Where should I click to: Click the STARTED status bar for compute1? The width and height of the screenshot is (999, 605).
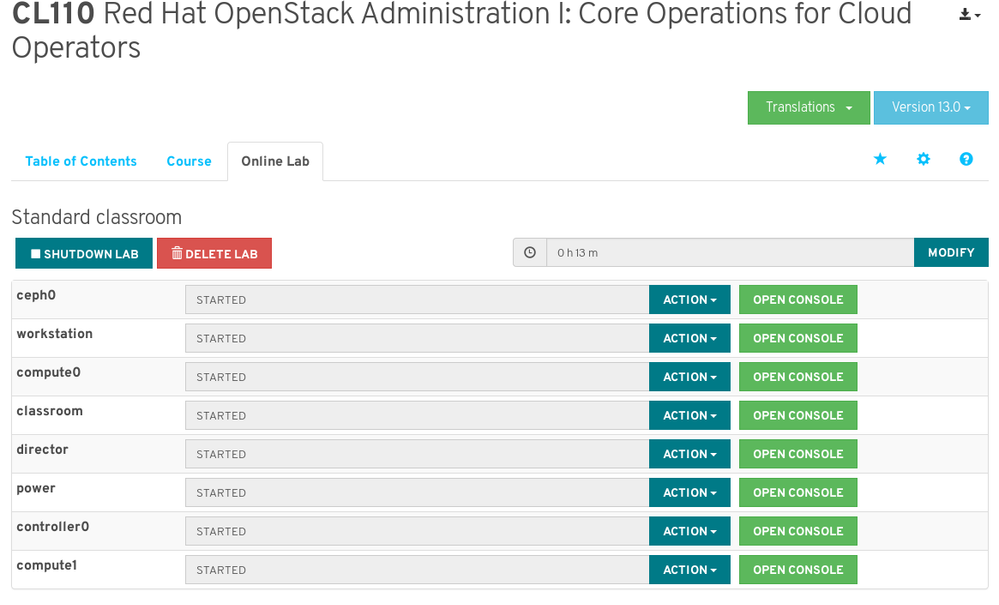(416, 570)
